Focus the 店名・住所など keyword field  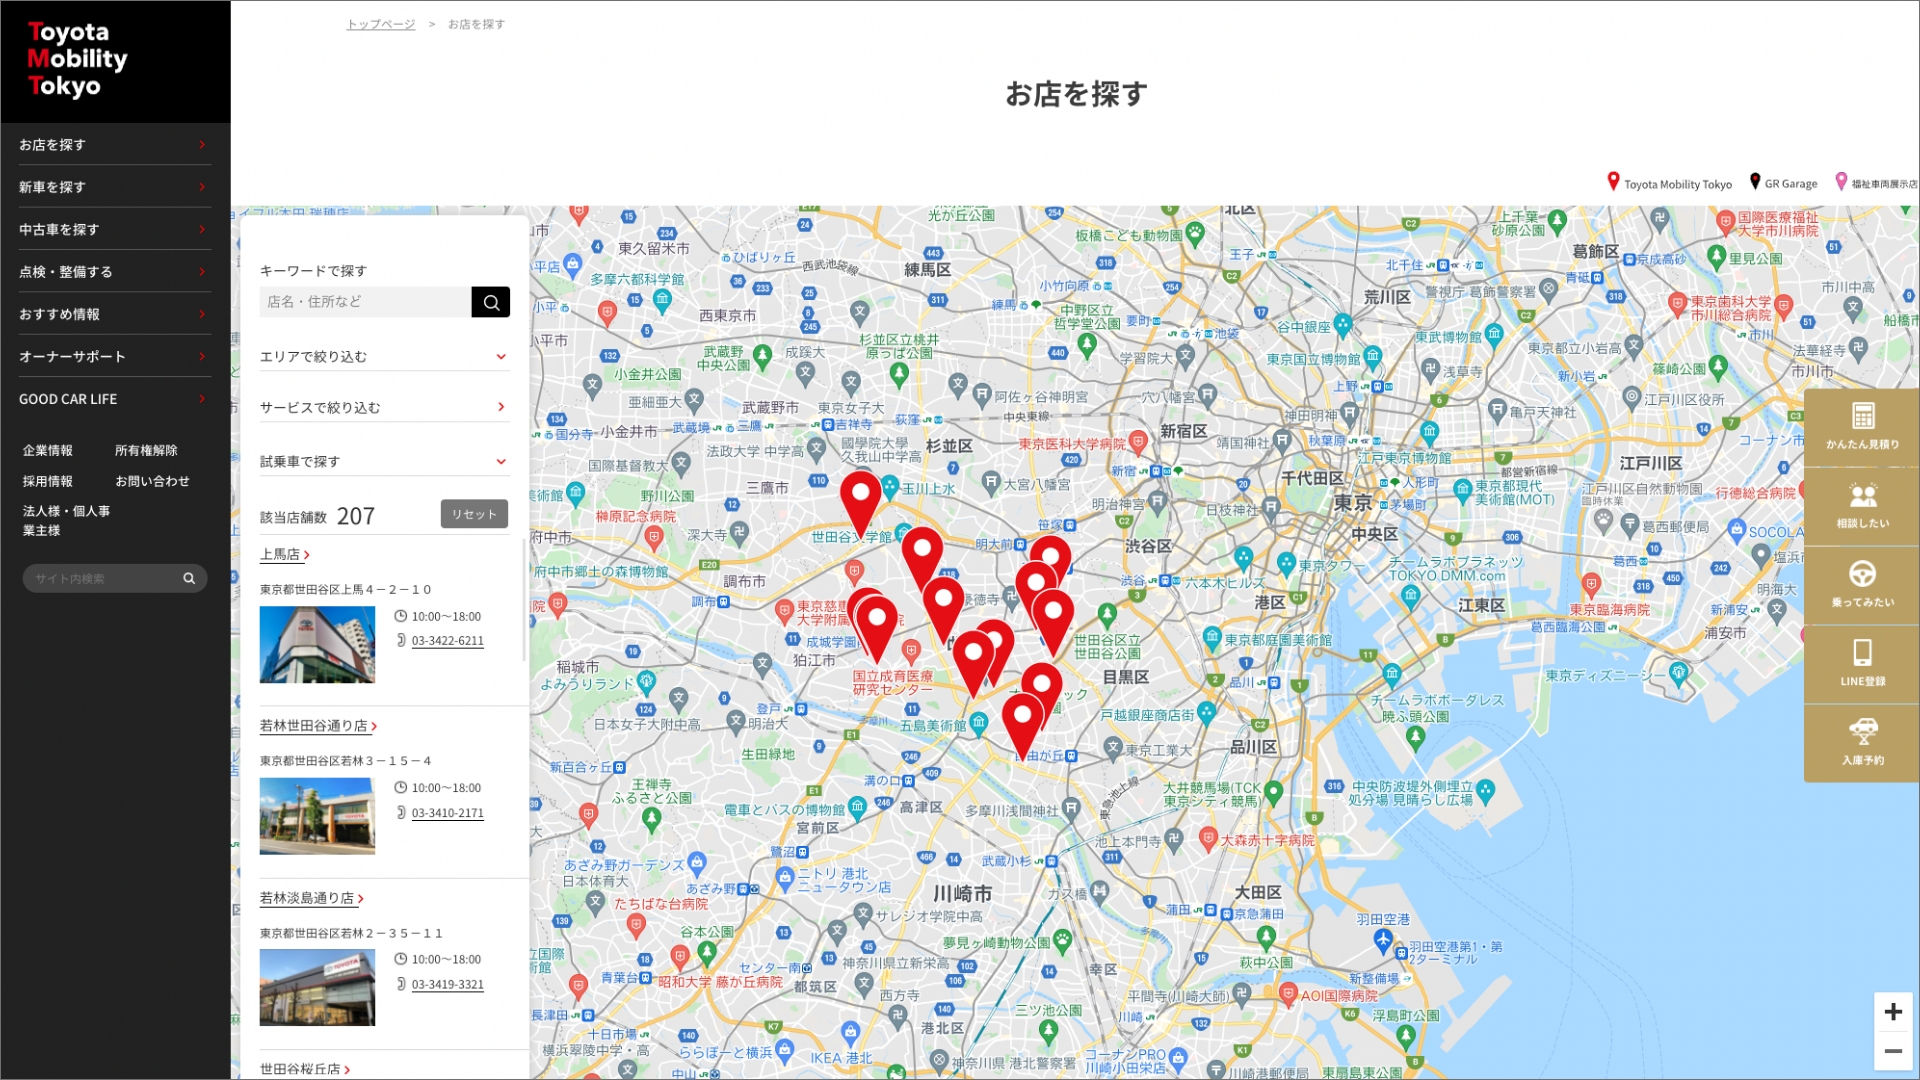coord(365,302)
